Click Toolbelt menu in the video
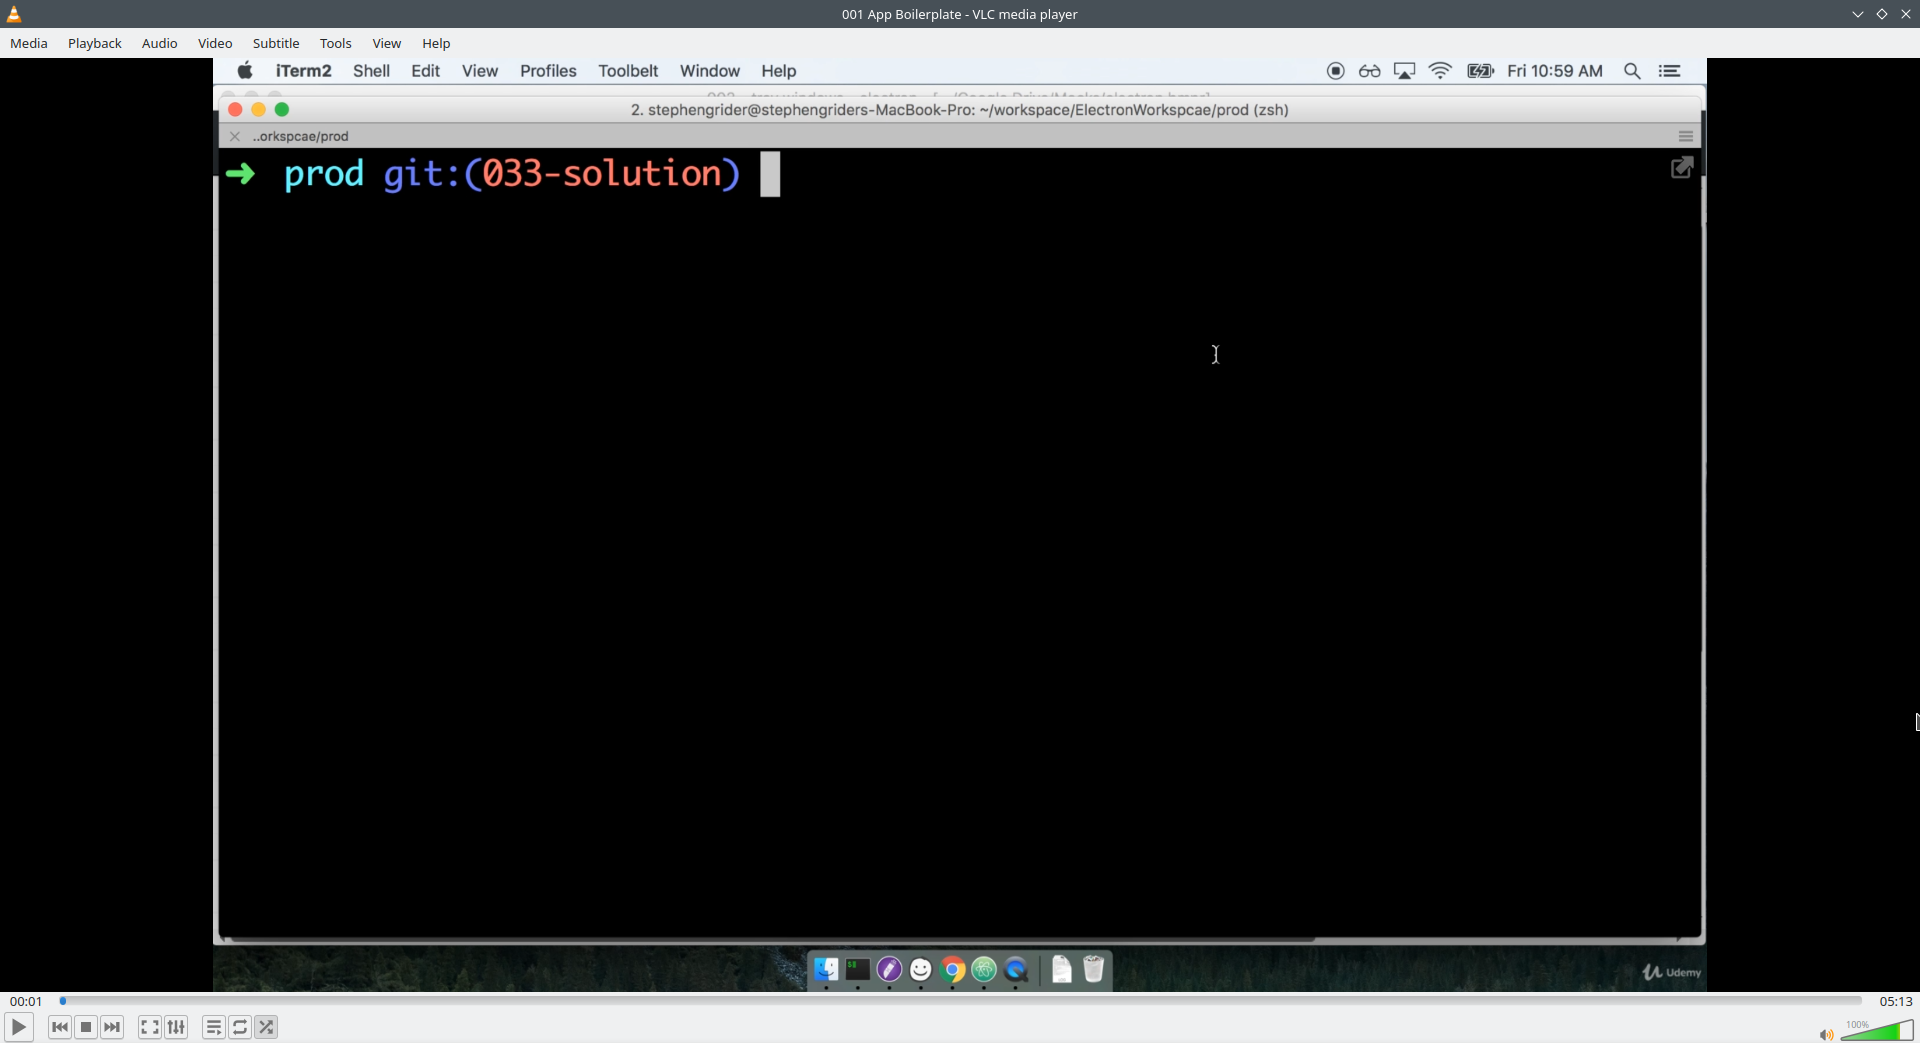The image size is (1920, 1043). pos(628,71)
